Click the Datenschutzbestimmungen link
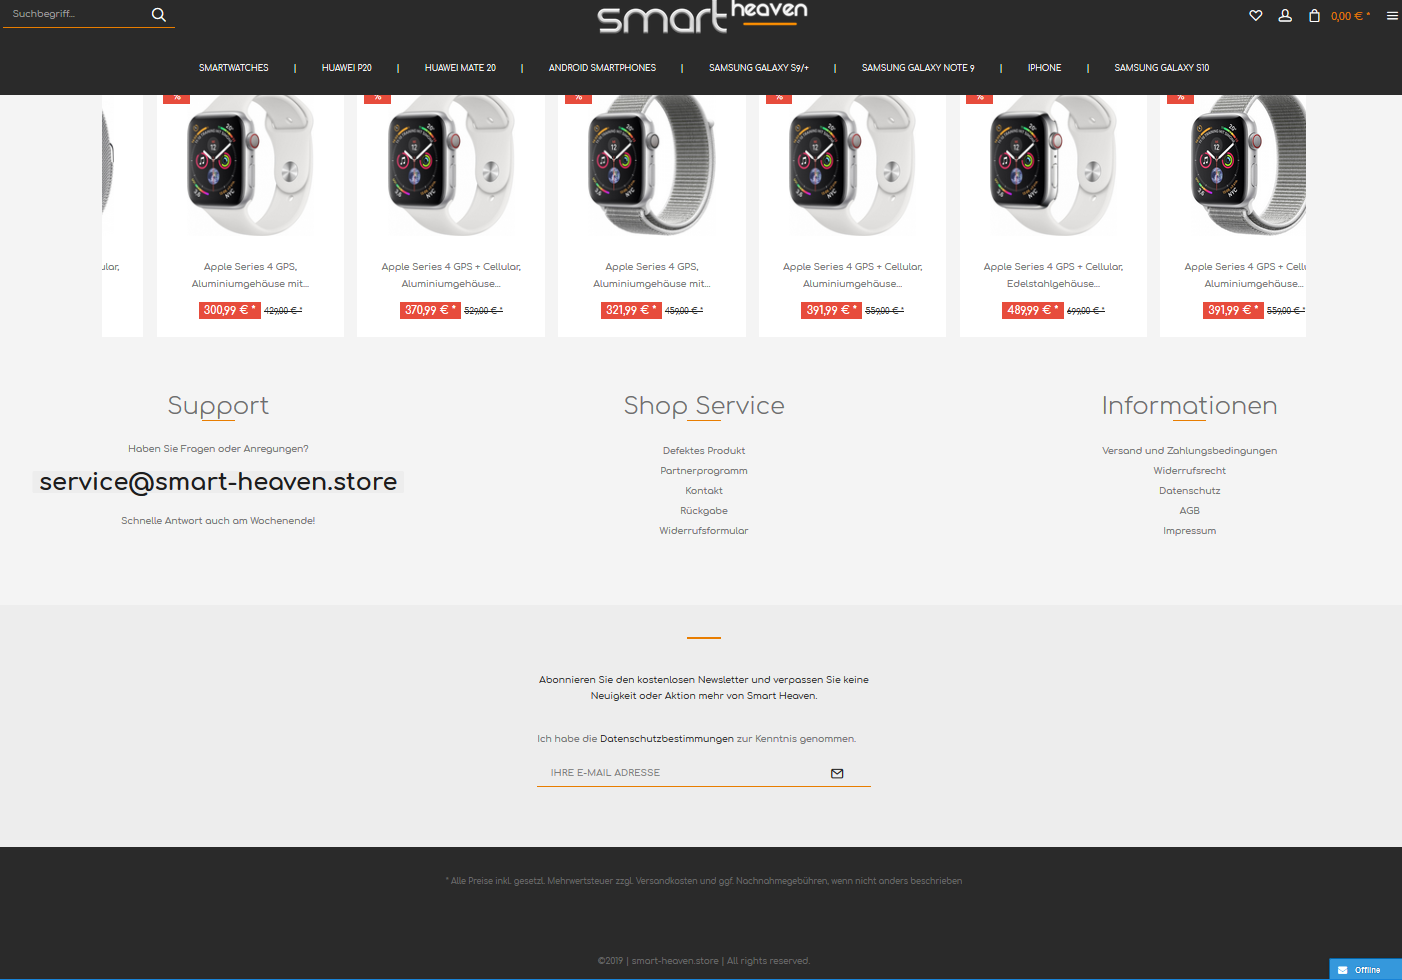The width and height of the screenshot is (1402, 980). click(667, 739)
